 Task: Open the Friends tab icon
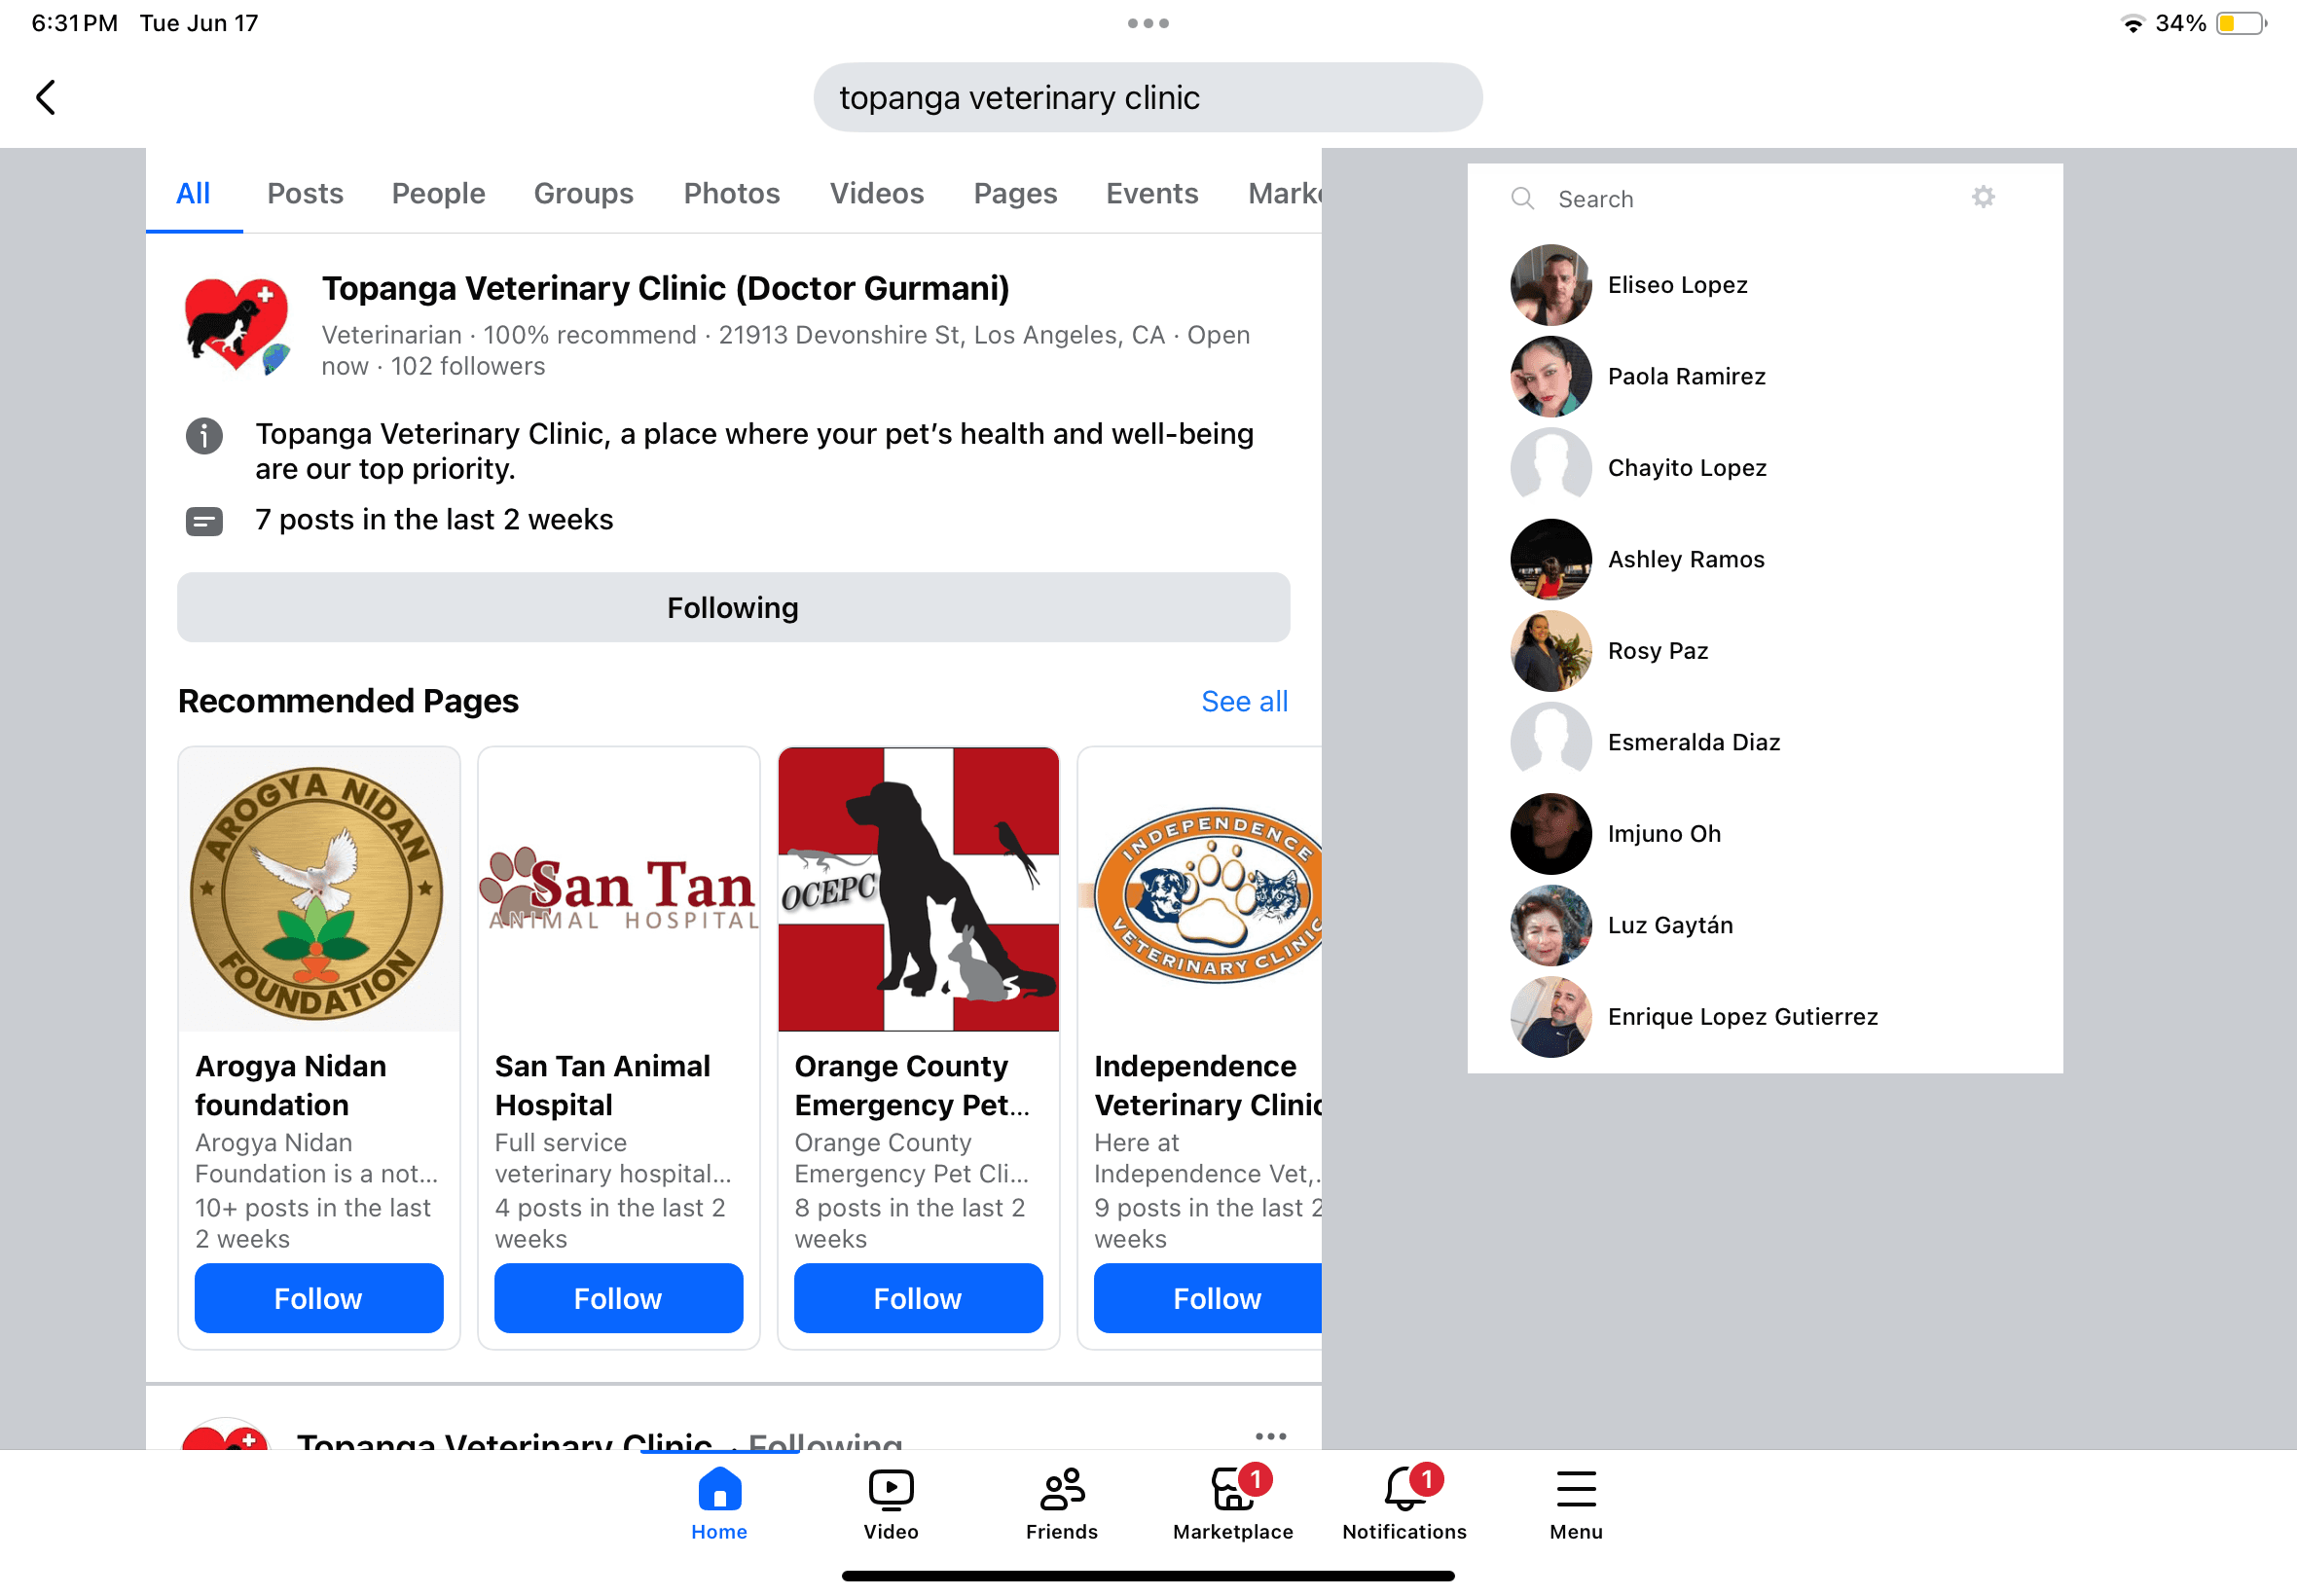(x=1061, y=1489)
